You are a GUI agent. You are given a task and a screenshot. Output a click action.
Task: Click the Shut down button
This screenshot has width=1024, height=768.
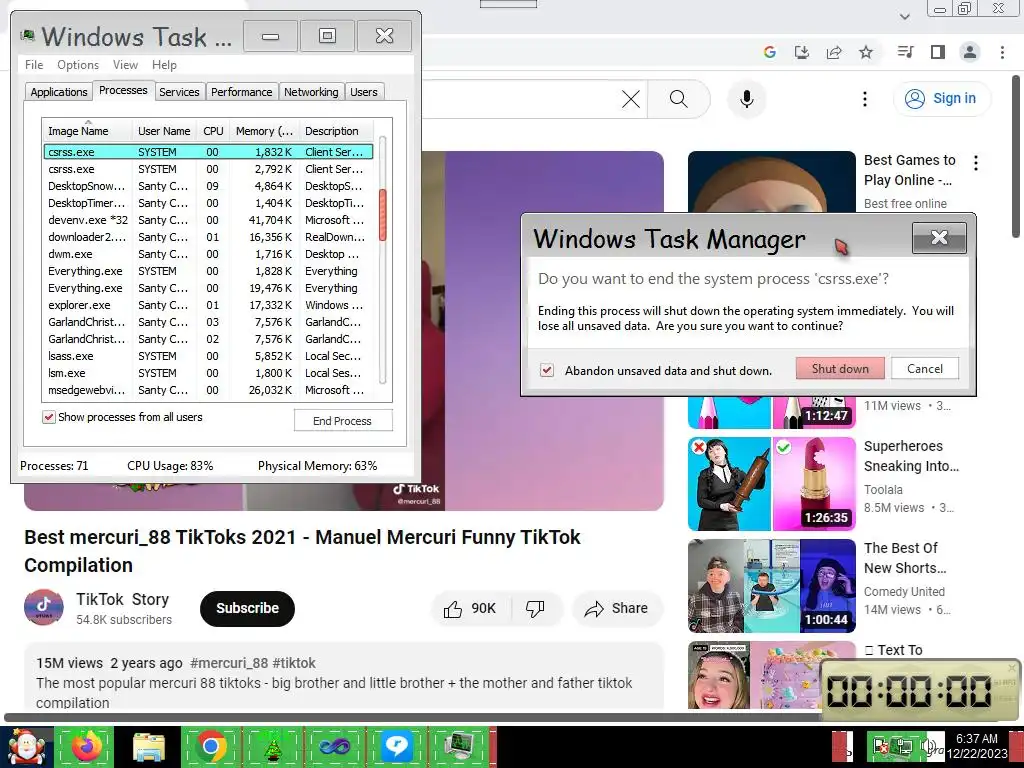pyautogui.click(x=840, y=368)
